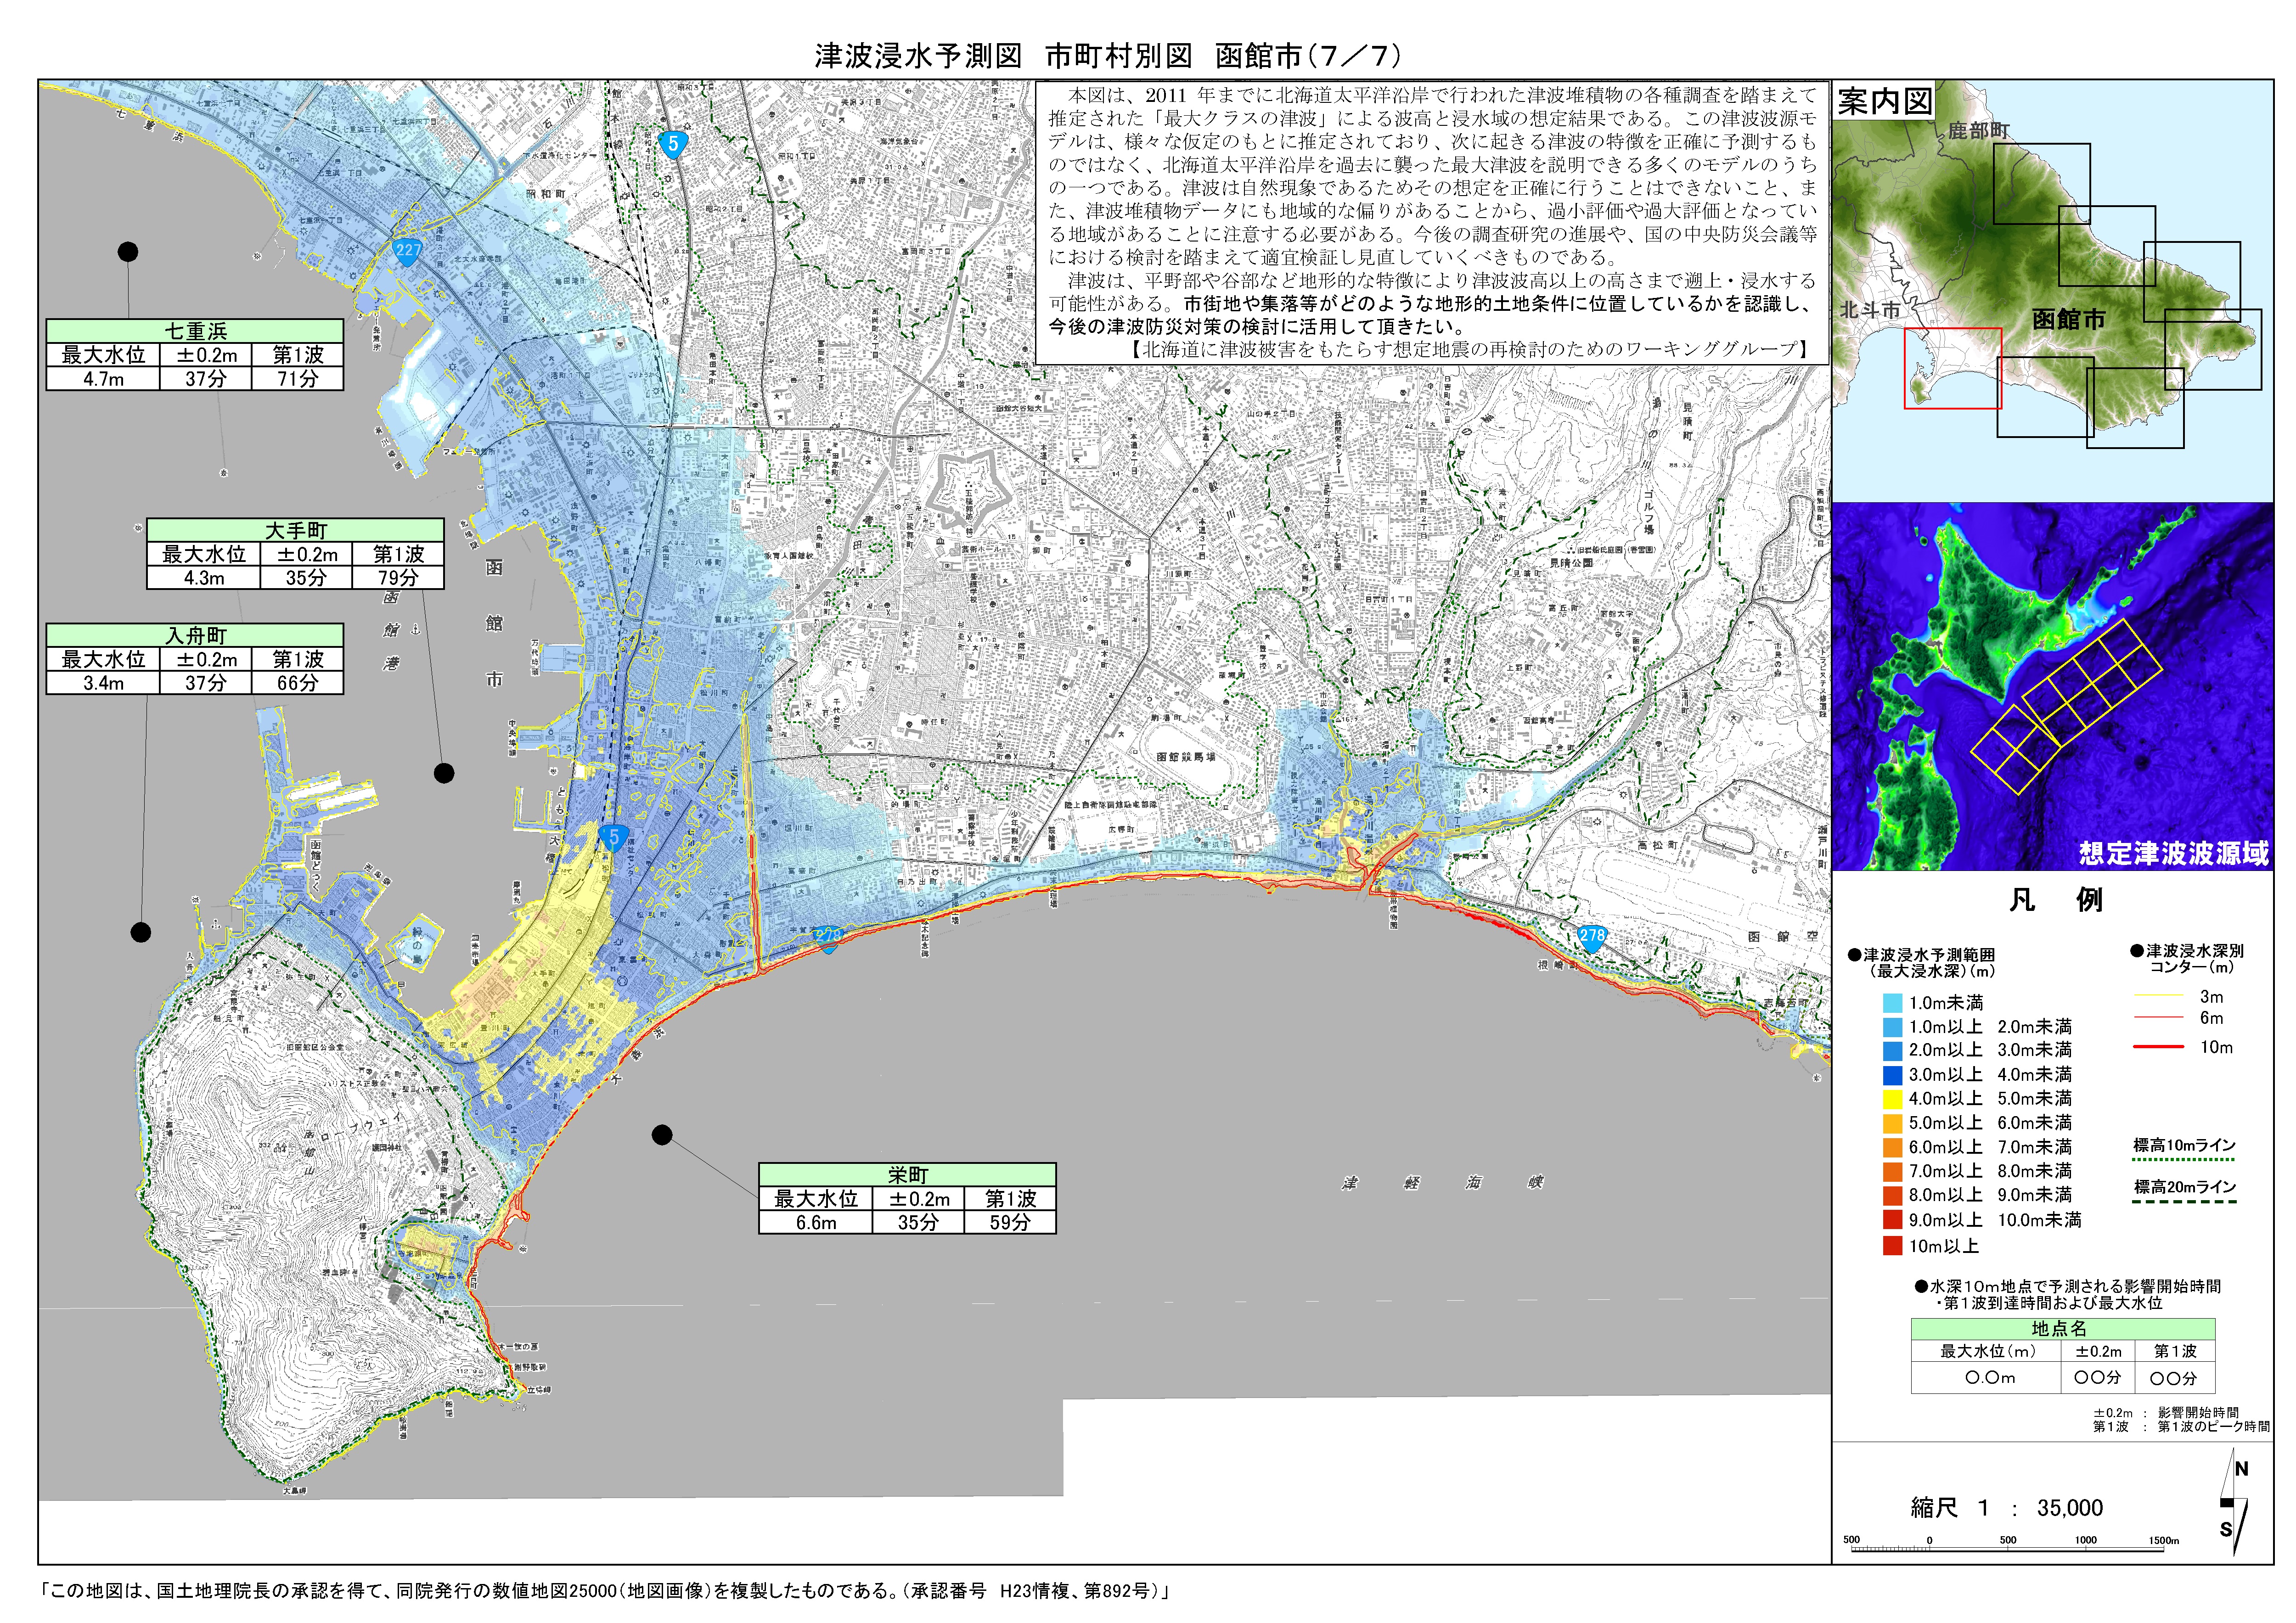Click the 栄町 table header
The image size is (2296, 1623).
[907, 1175]
